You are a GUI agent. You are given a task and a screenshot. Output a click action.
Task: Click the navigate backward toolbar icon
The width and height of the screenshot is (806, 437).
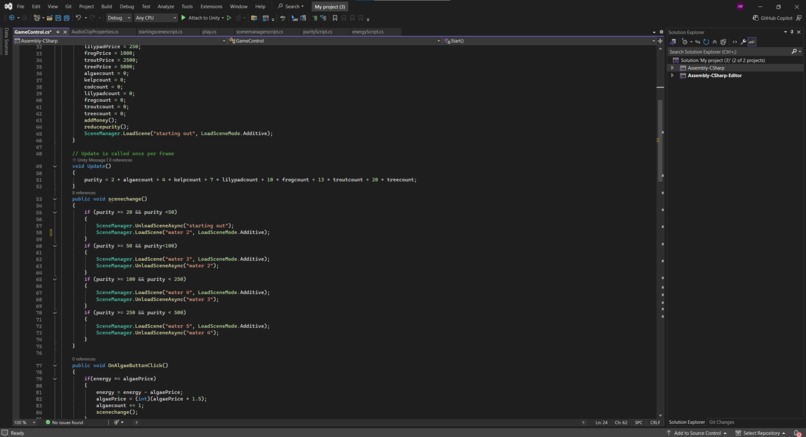click(x=11, y=18)
